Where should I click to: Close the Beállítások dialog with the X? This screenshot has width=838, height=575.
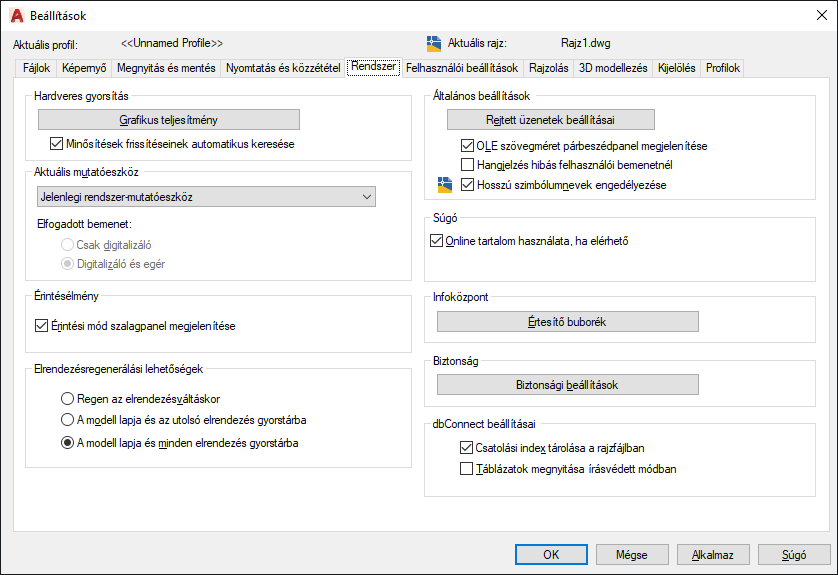[x=822, y=15]
